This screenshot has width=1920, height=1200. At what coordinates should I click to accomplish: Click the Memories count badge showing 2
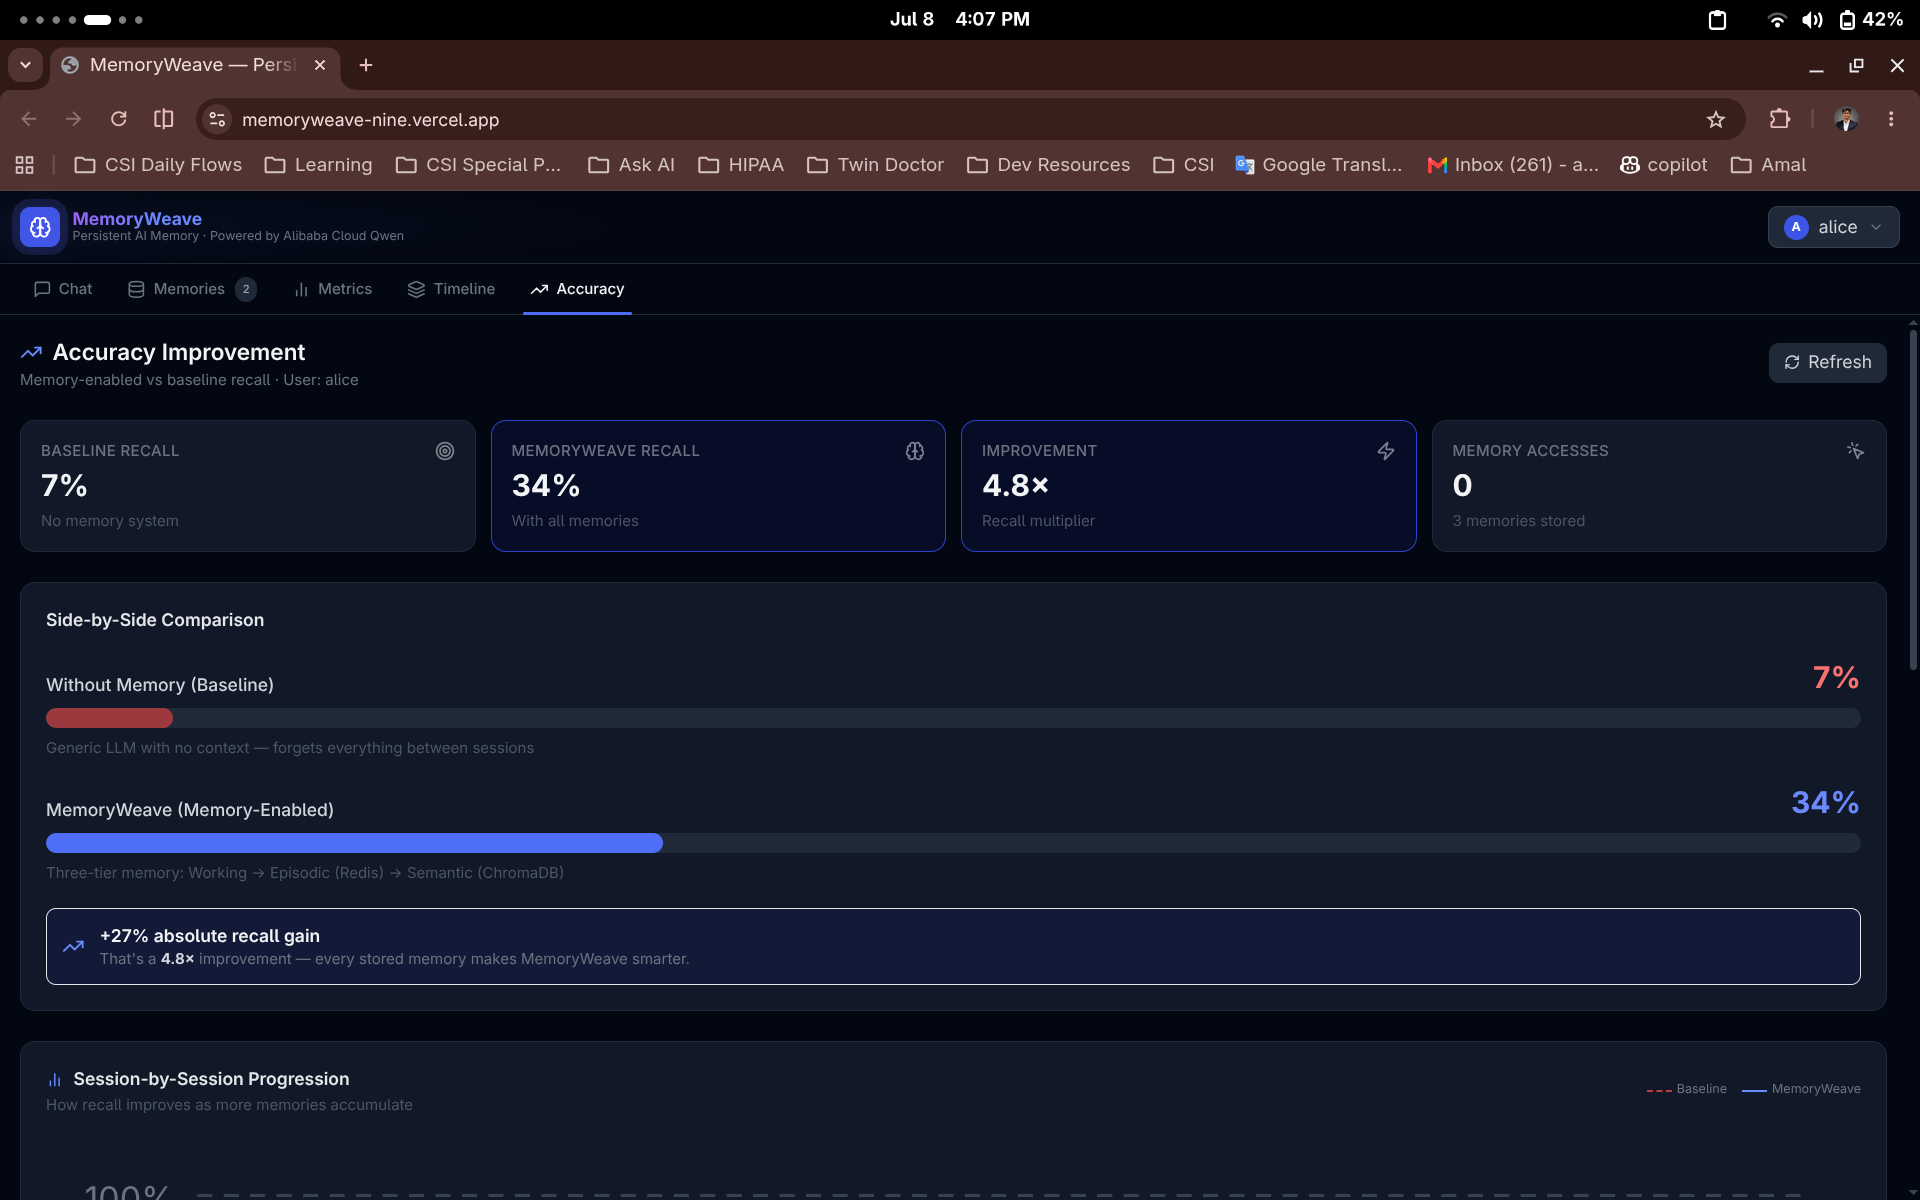click(246, 289)
